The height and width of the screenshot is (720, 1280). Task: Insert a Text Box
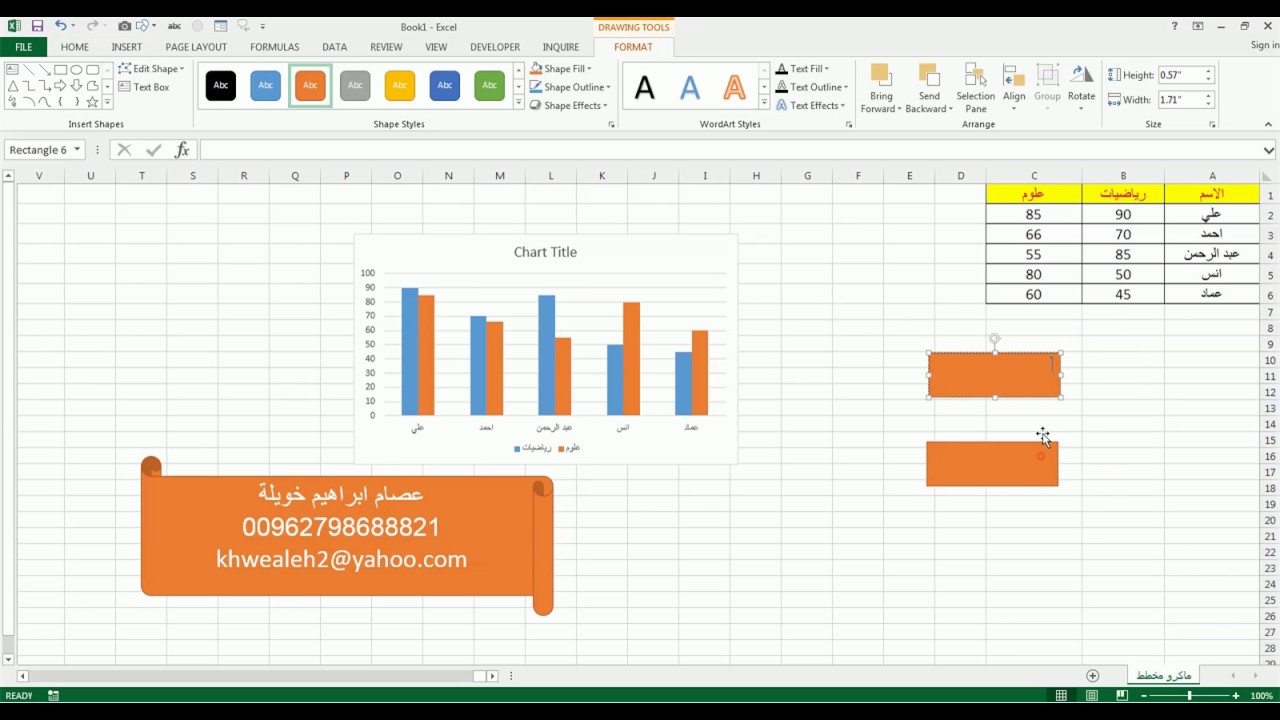(144, 87)
